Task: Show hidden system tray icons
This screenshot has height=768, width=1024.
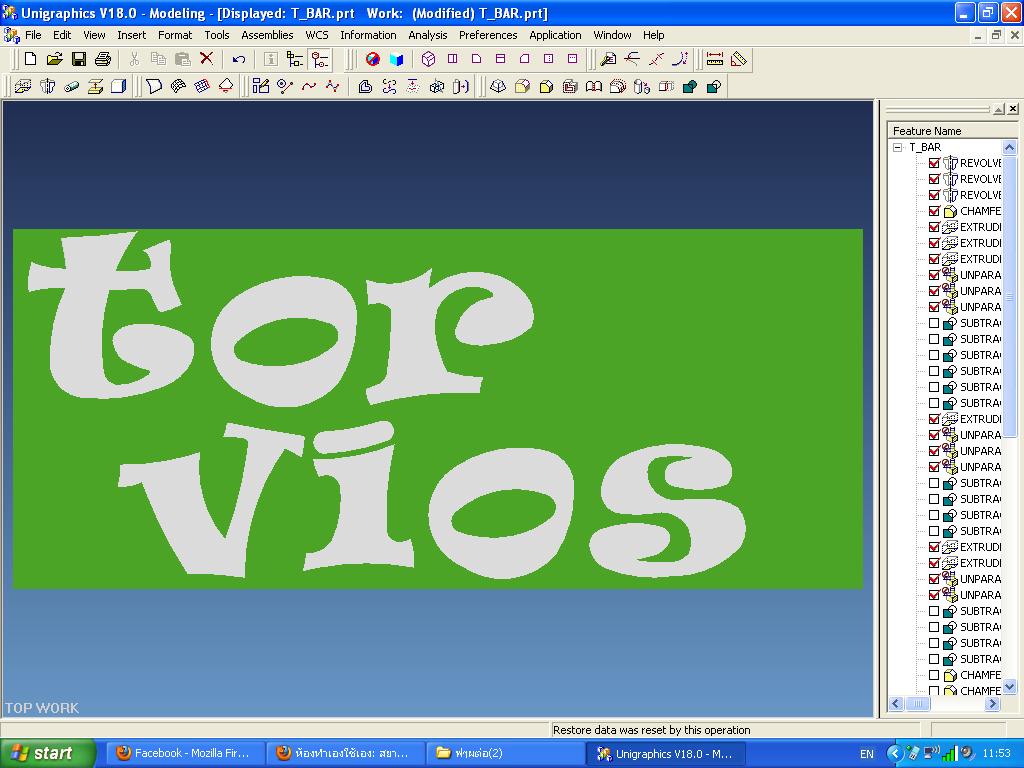Action: [893, 754]
